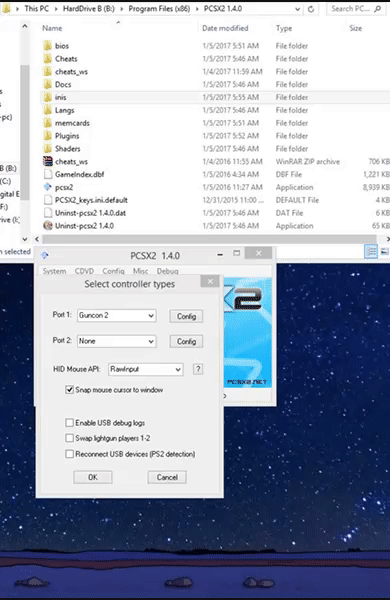
Task: Click Config button for Port 1
Action: click(186, 316)
